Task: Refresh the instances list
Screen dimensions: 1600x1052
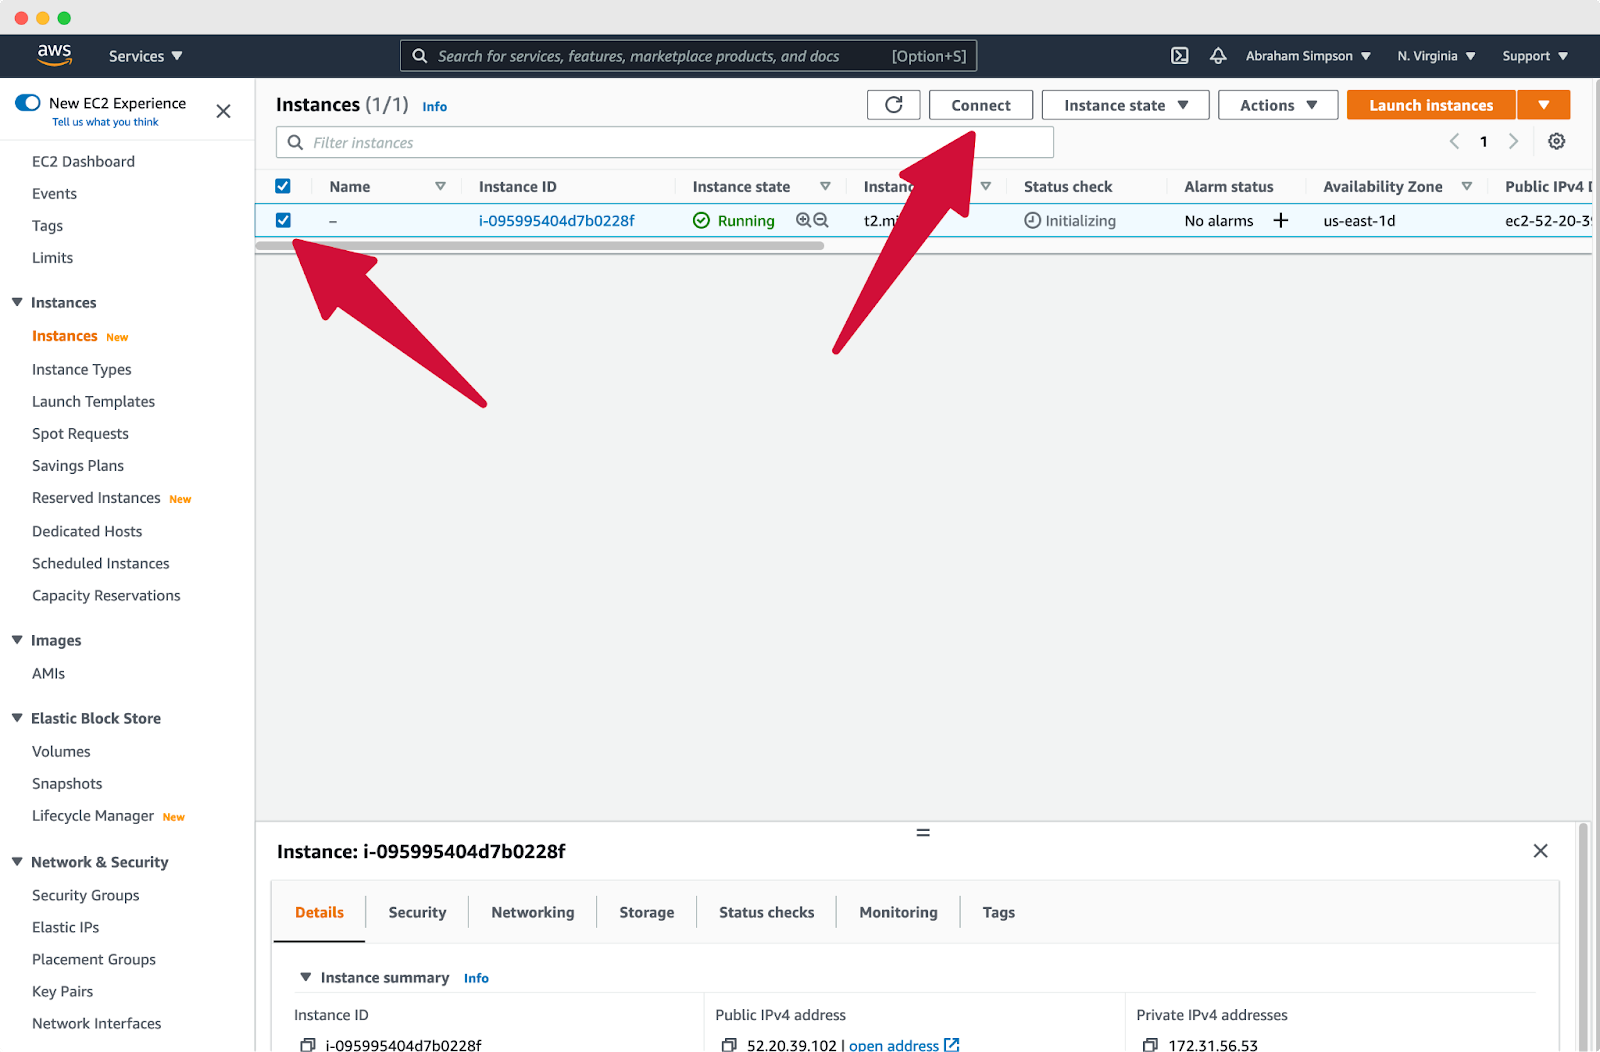Action: [893, 104]
